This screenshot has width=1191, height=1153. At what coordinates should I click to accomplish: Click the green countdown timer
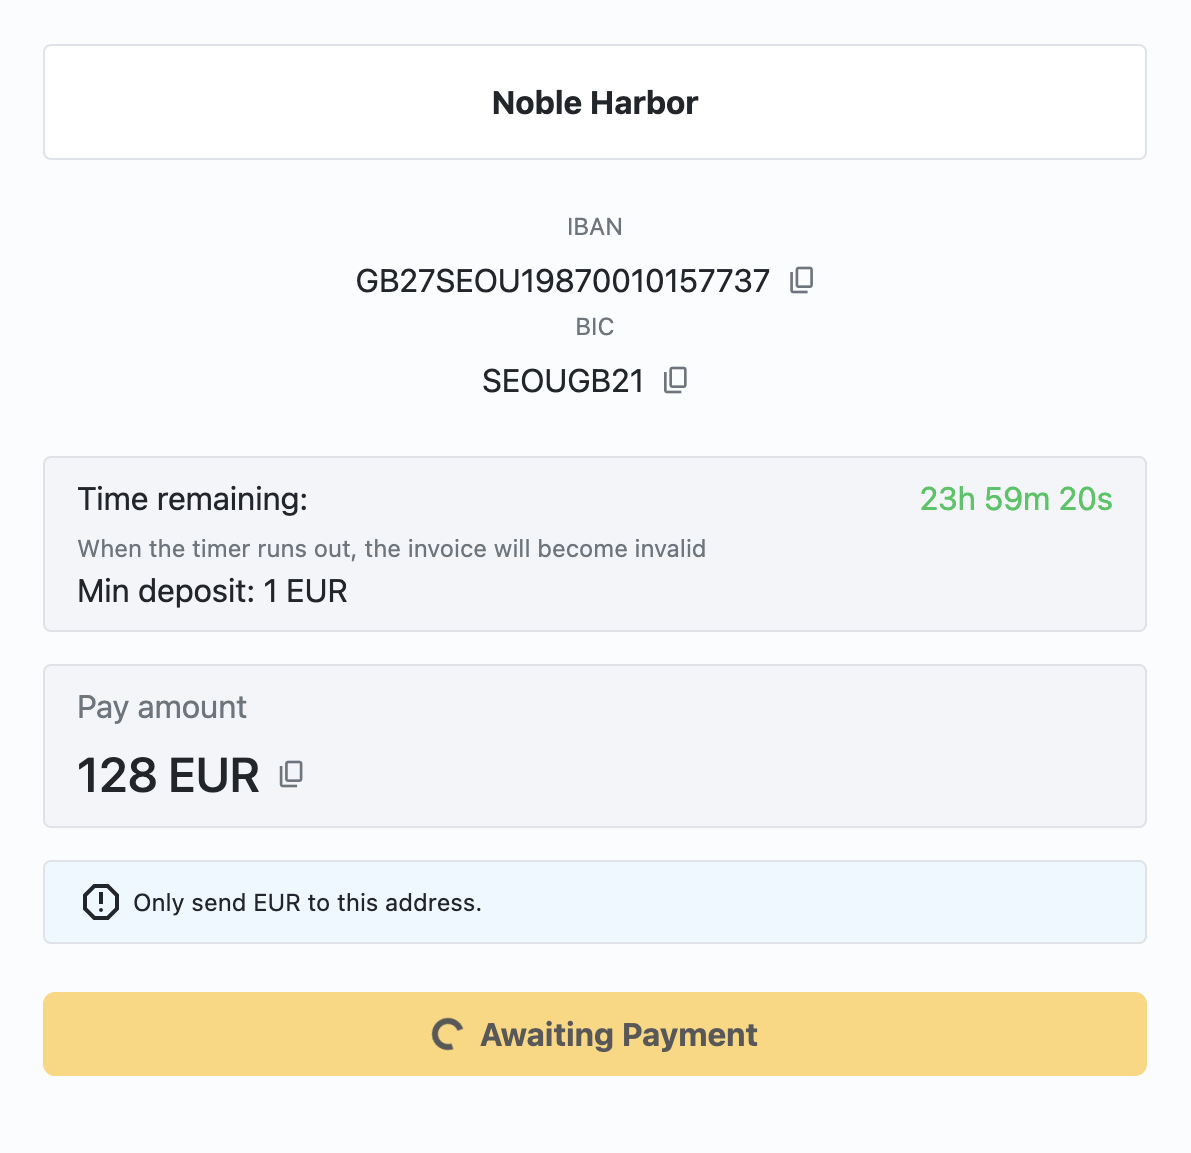(x=1015, y=499)
